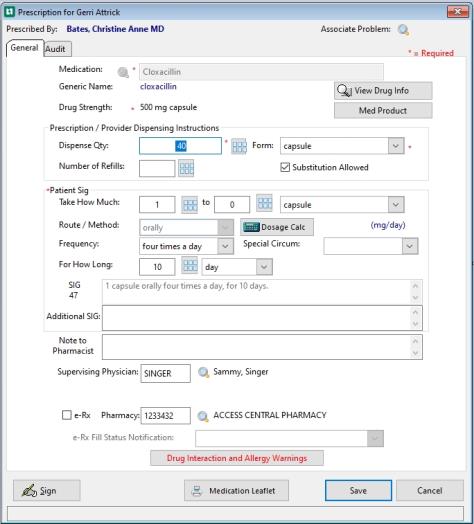This screenshot has width=474, height=524.
Task: Open the Number of Refills keypad icon
Action: (x=186, y=168)
